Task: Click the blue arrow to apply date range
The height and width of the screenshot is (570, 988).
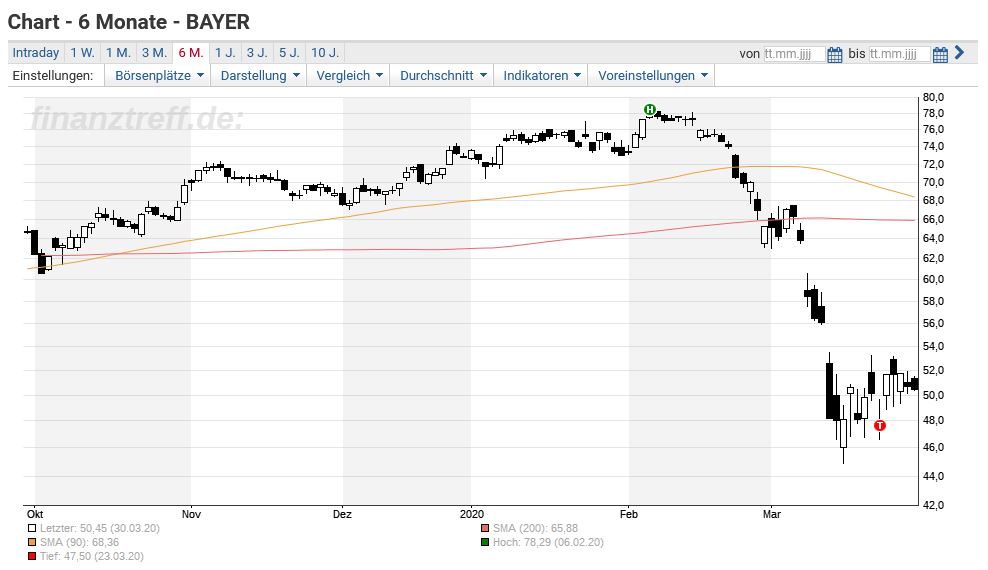Action: pyautogui.click(x=960, y=52)
